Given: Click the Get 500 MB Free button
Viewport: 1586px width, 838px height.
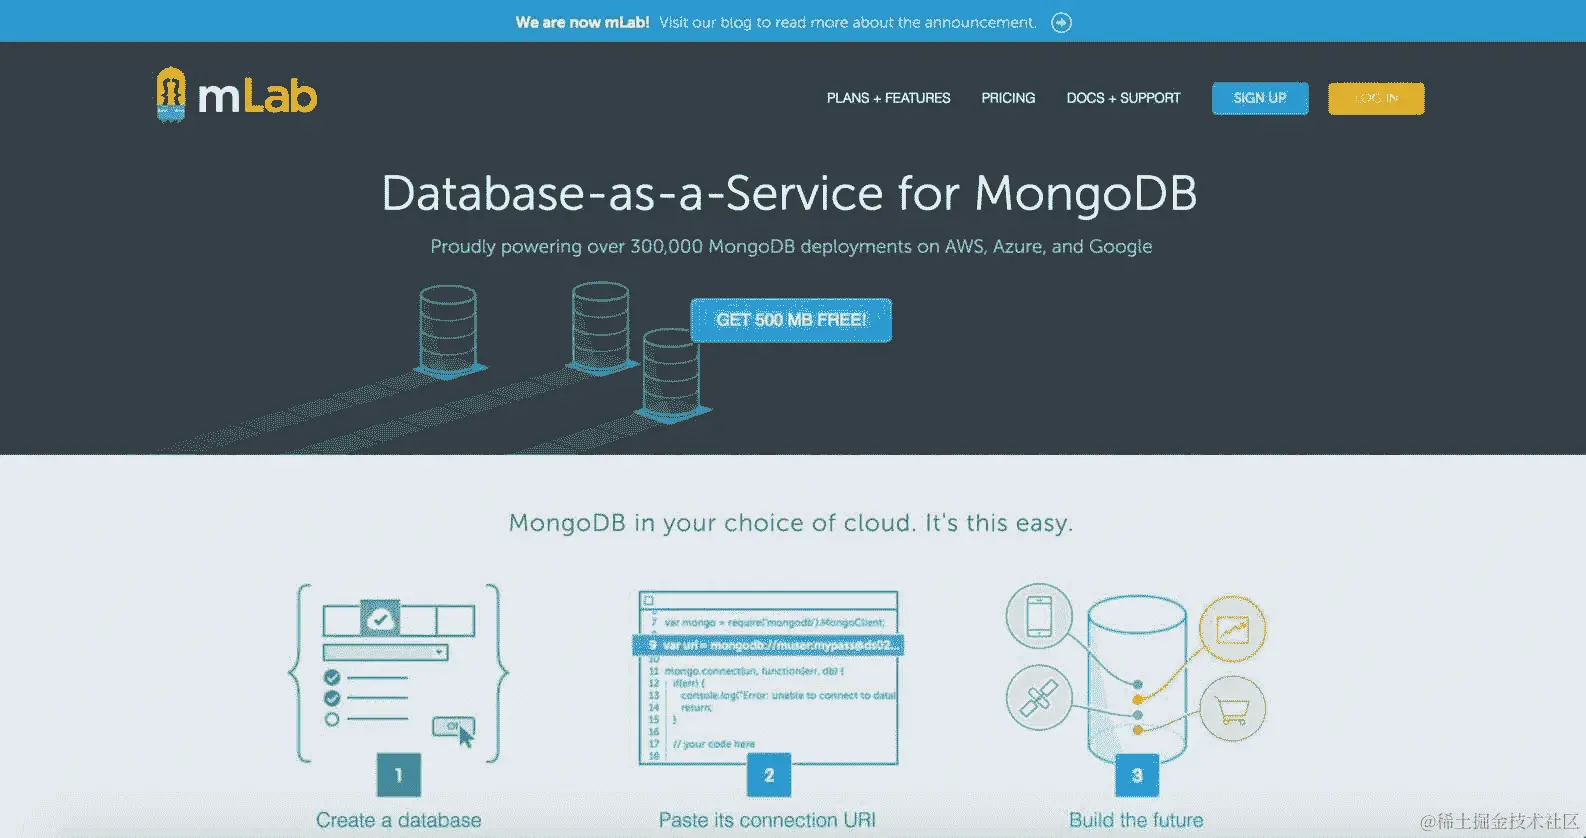Looking at the screenshot, I should (x=791, y=320).
